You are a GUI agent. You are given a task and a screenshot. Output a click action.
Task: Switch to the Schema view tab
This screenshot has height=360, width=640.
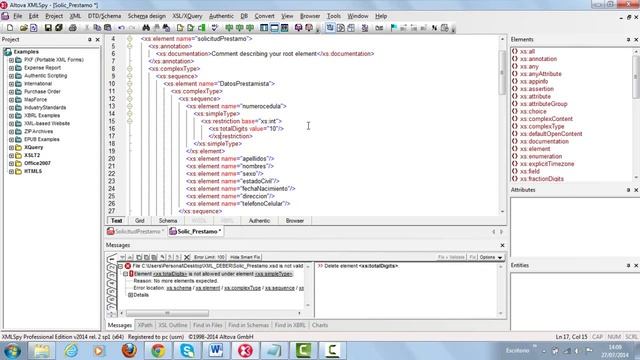pos(168,220)
